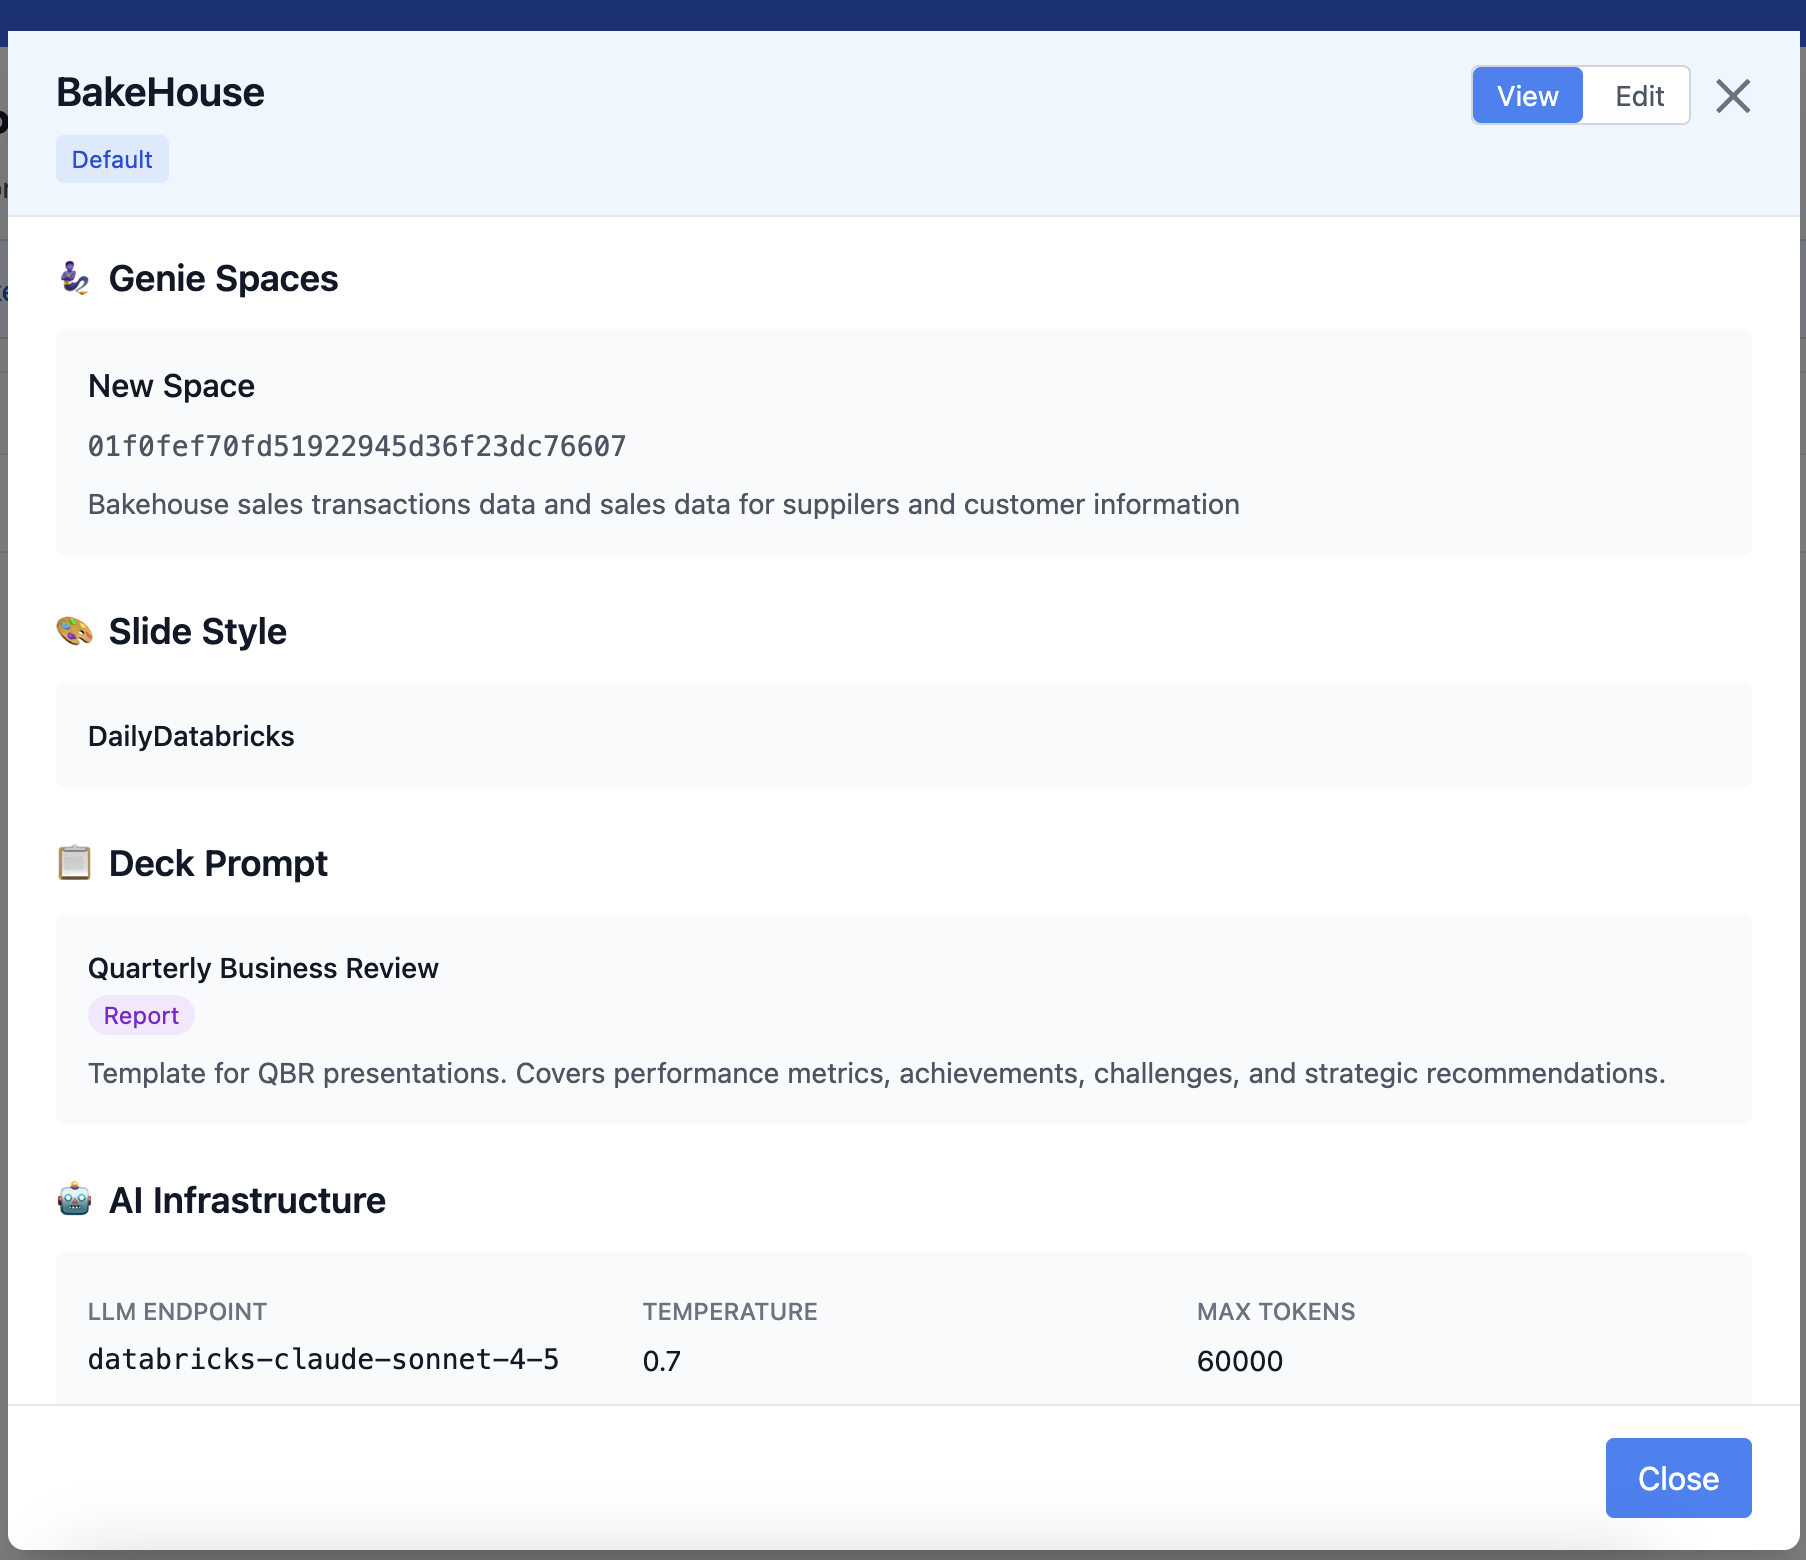
Task: Click the genie icon beside Genie Spaces
Action: (x=75, y=278)
